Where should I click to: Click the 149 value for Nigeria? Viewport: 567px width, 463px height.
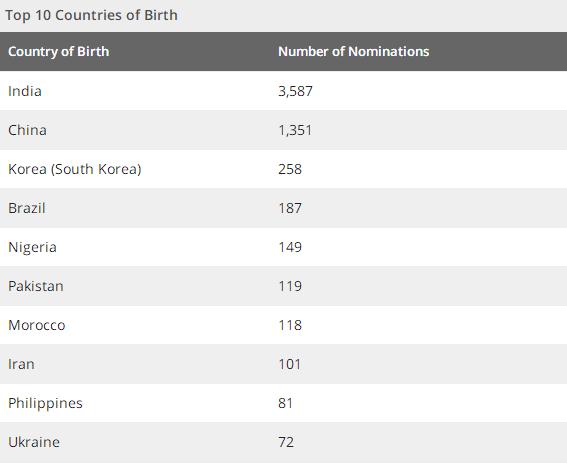[290, 247]
